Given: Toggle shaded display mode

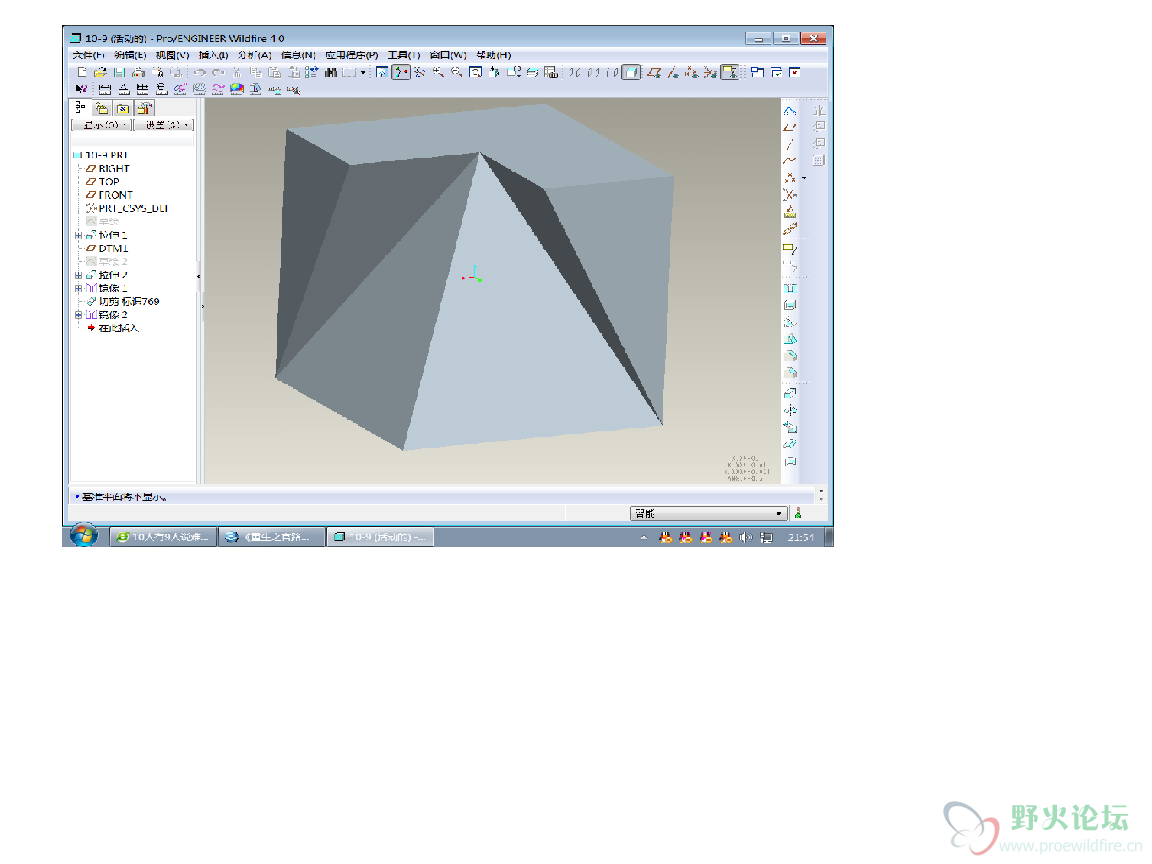Looking at the screenshot, I should click(x=631, y=72).
